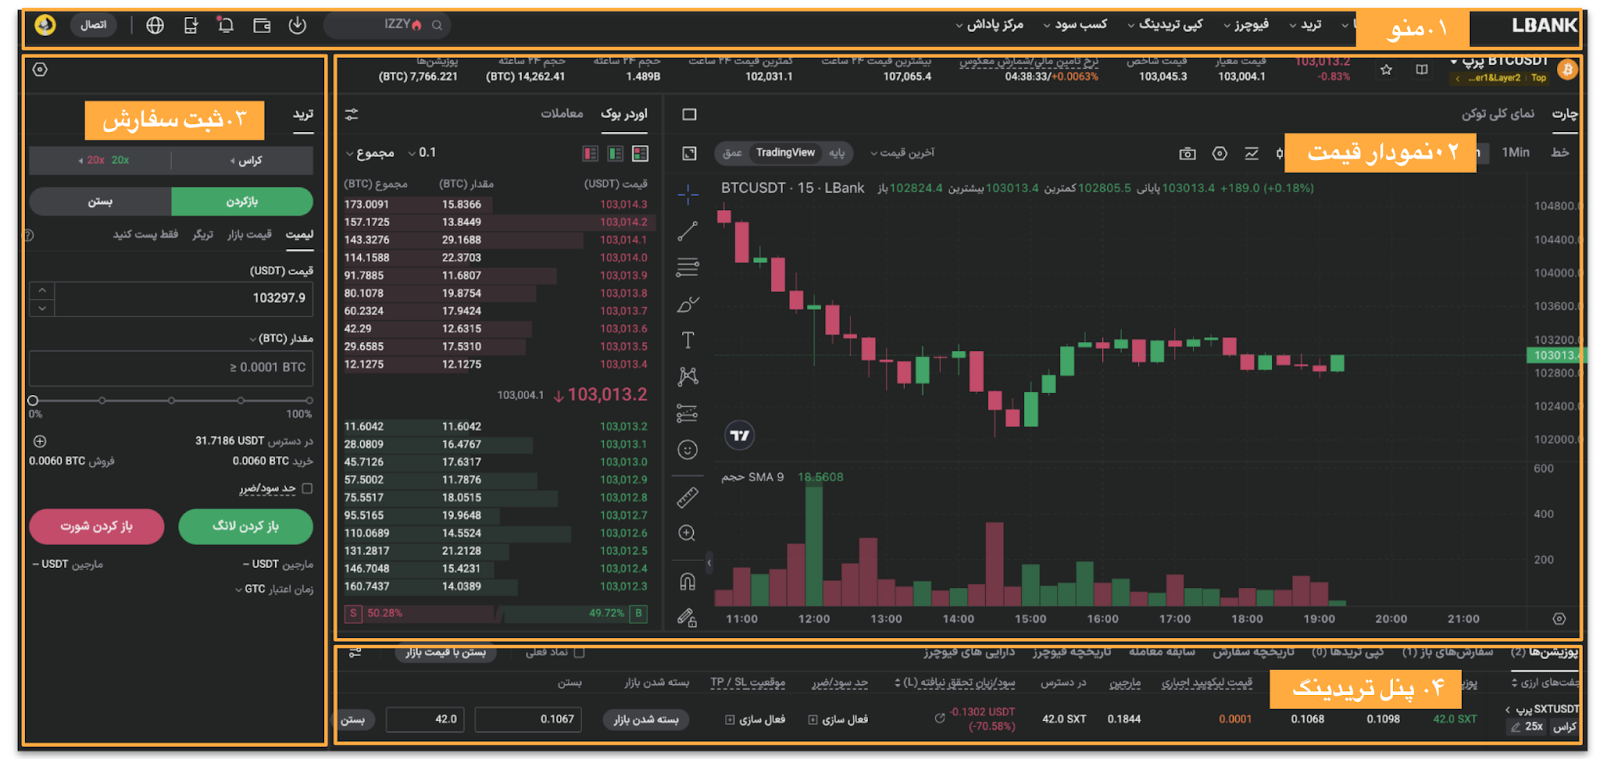Image resolution: width=1600 pixels, height=759 pixels.
Task: Select the 1Min chart interval
Action: [x=1516, y=153]
